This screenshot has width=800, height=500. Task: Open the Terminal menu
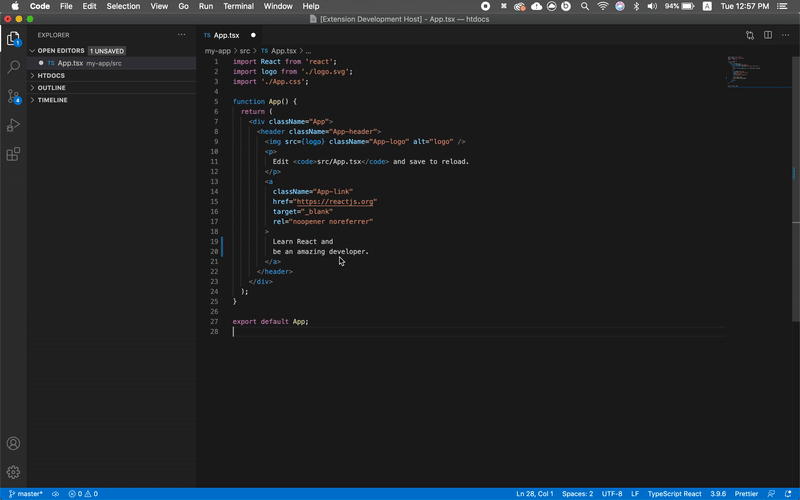coord(238,6)
